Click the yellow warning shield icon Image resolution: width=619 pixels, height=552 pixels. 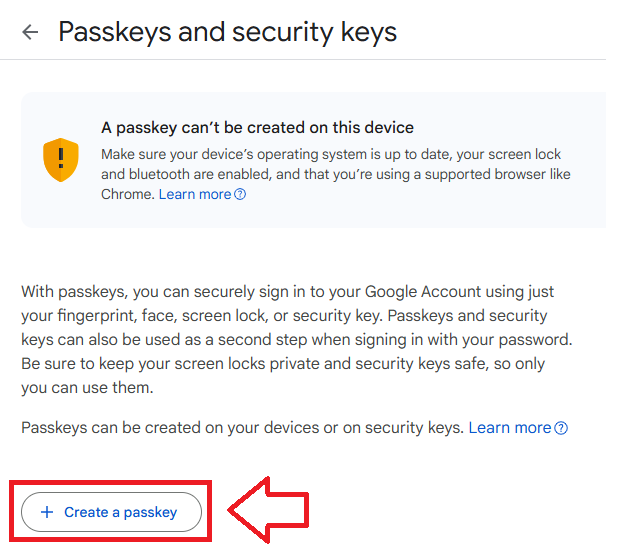coord(60,160)
